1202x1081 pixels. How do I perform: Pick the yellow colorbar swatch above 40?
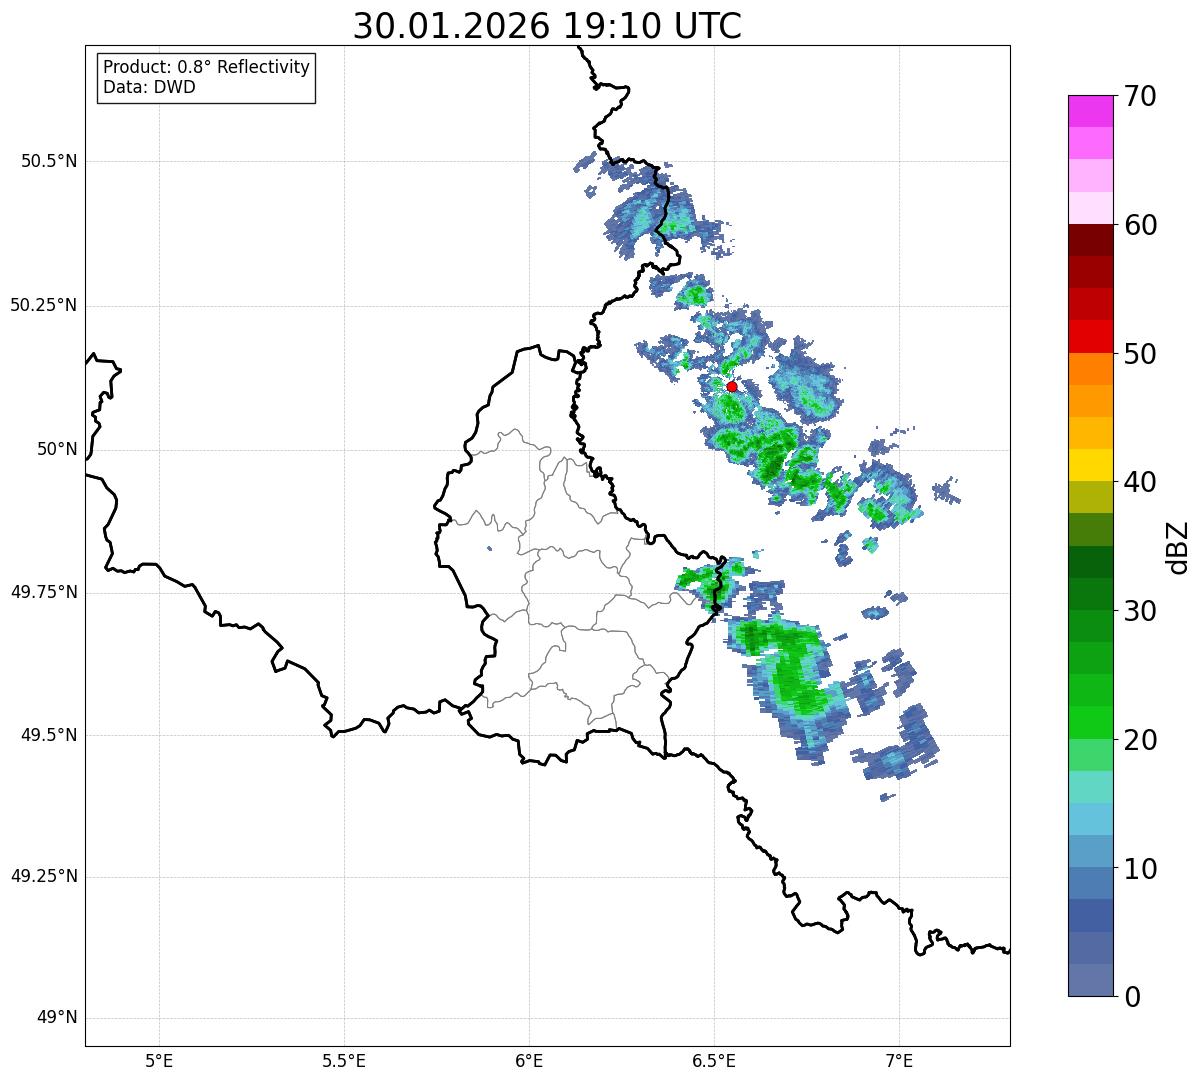(x=1090, y=465)
